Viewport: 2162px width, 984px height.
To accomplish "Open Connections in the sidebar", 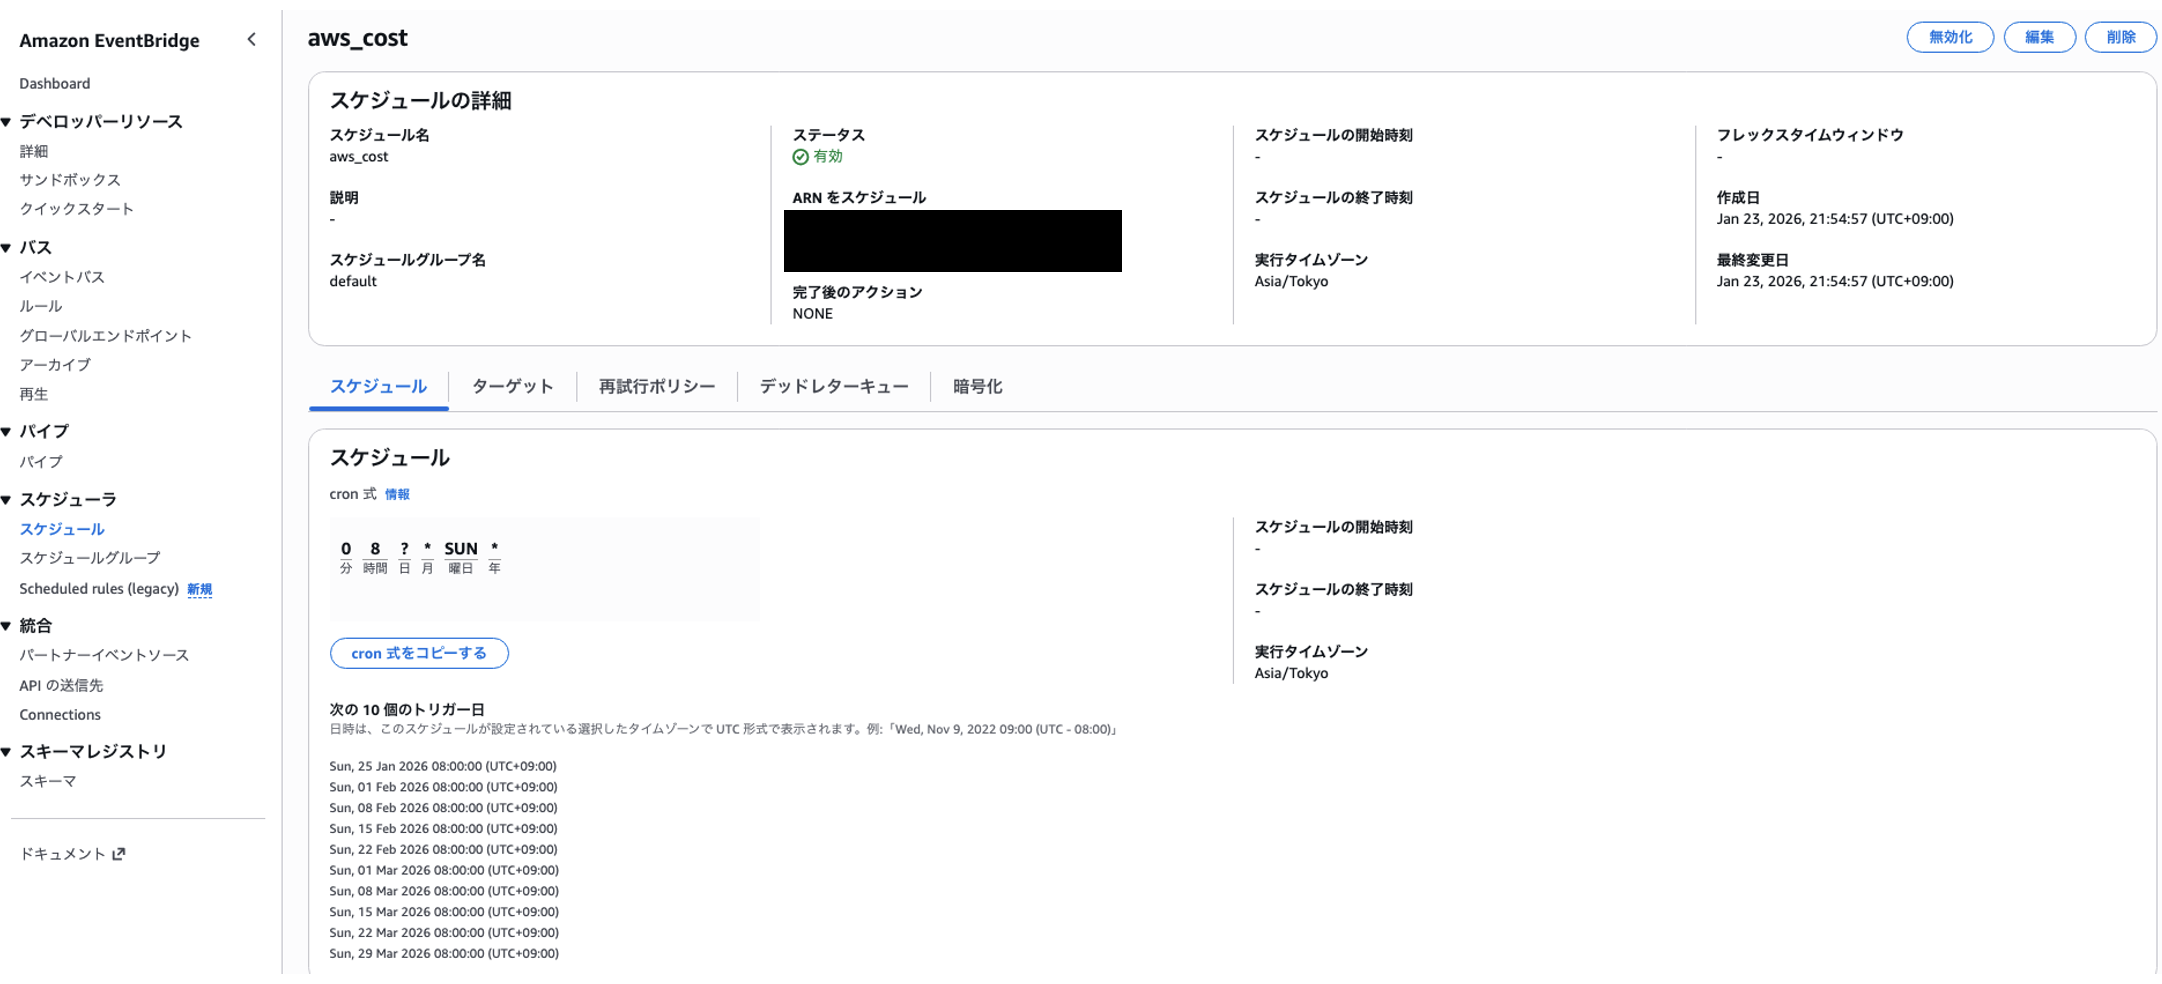I will pyautogui.click(x=60, y=715).
